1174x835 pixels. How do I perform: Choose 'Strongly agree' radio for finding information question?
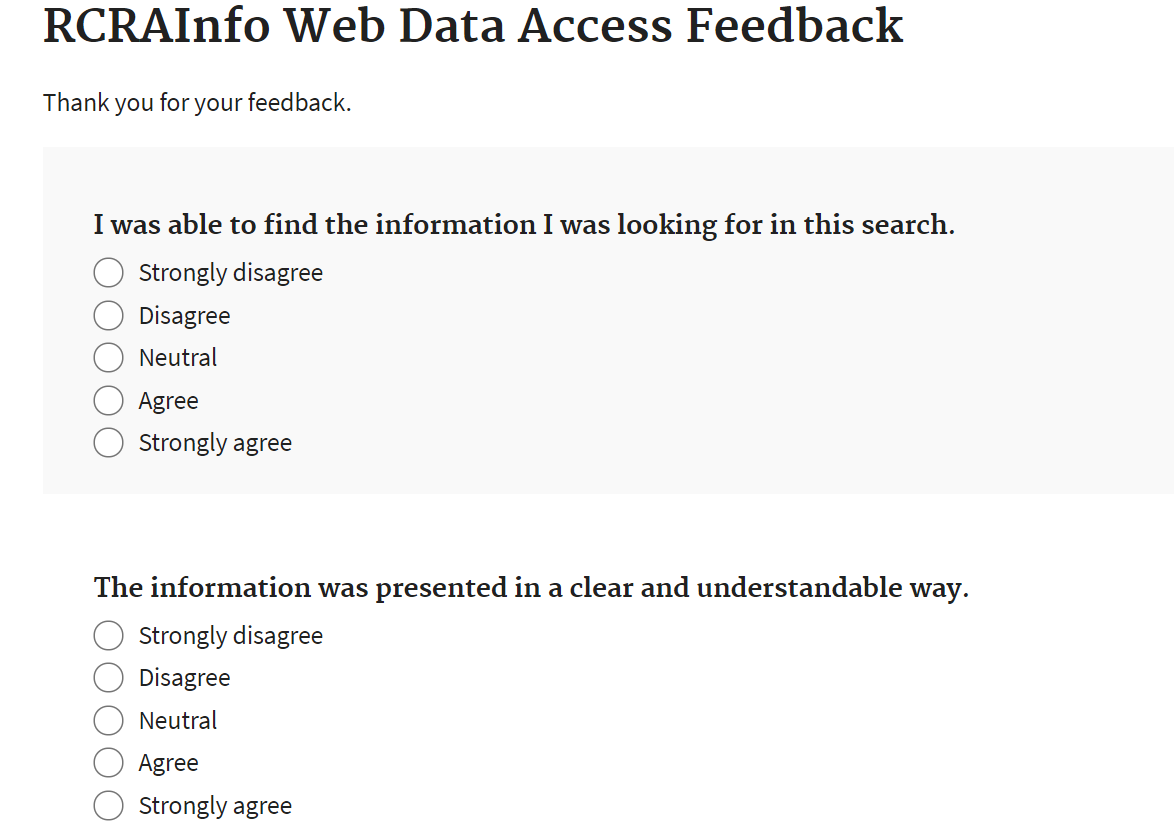(x=108, y=442)
